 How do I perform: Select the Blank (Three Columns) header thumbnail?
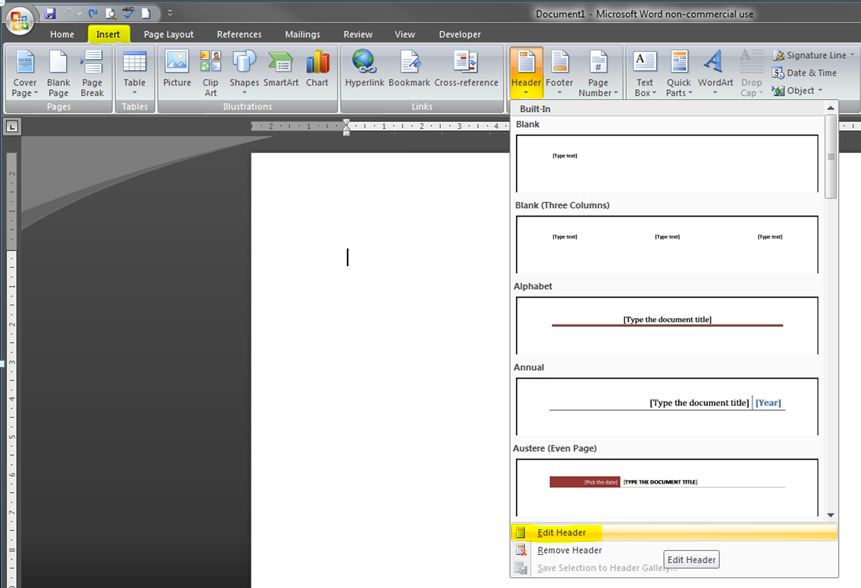[667, 244]
